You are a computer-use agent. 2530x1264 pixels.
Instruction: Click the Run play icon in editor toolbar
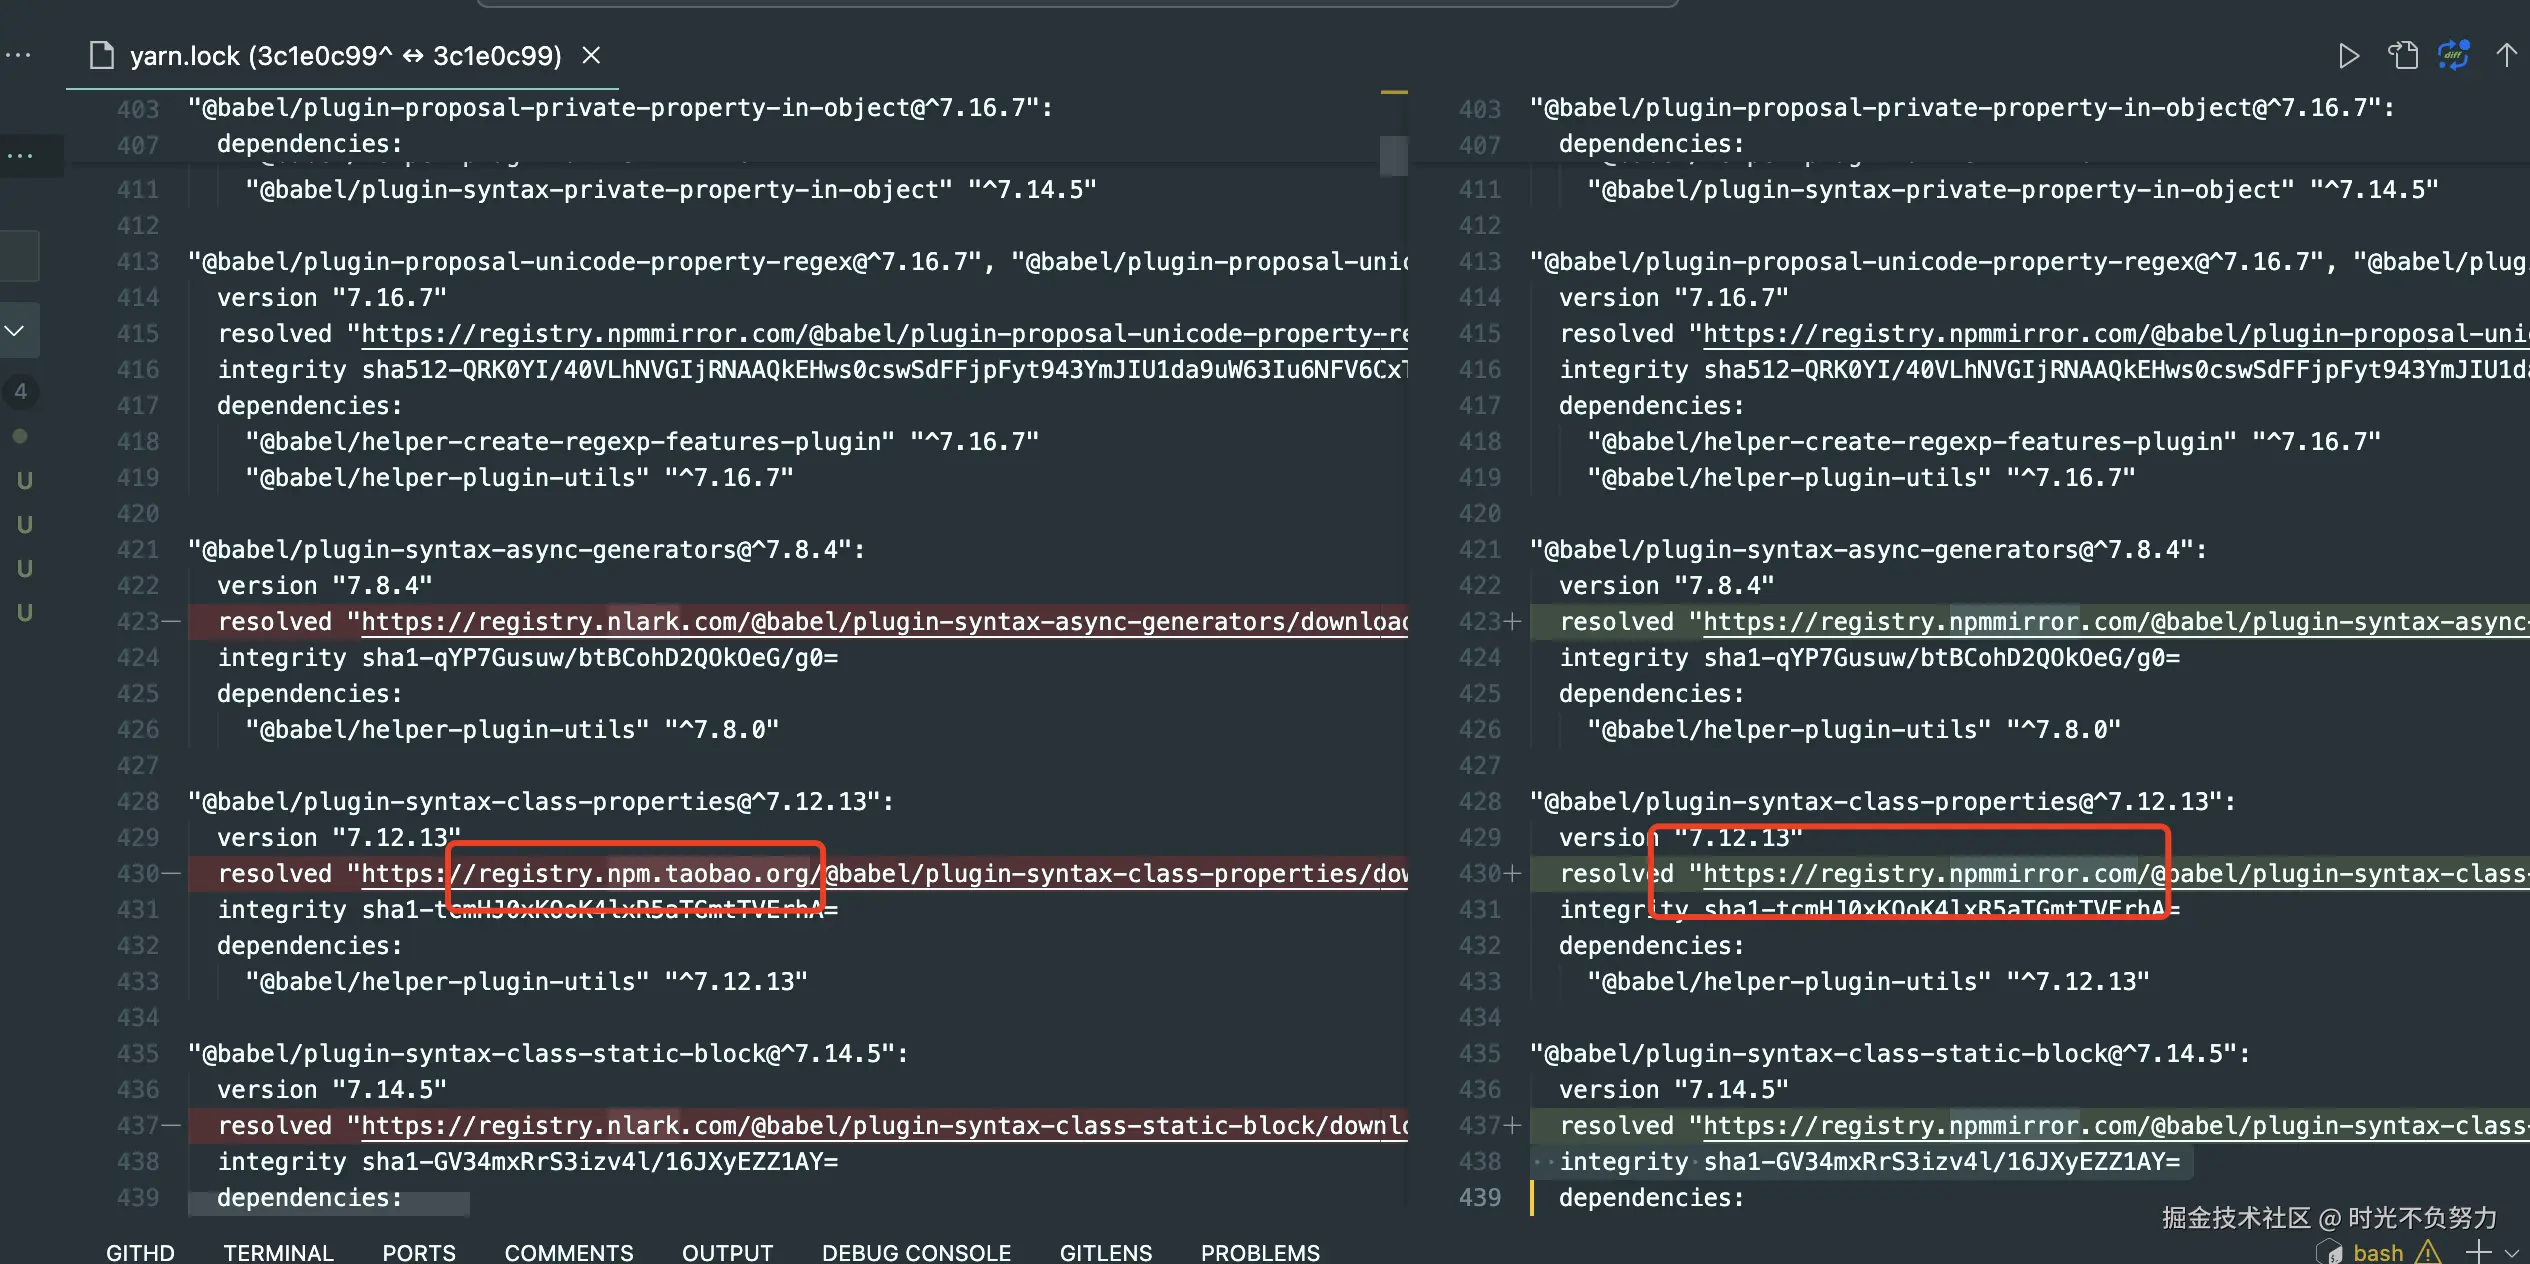point(2349,56)
